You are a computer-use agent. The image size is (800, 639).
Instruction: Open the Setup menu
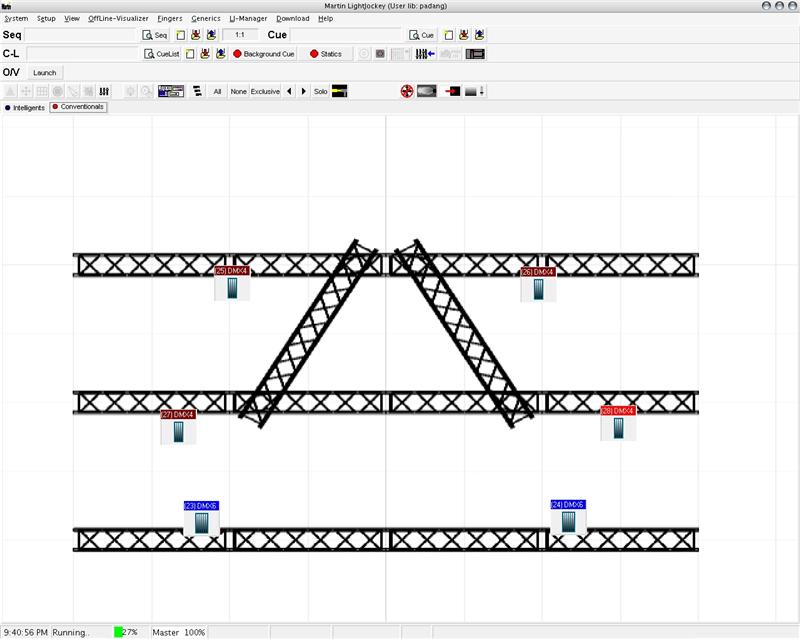[x=46, y=18]
